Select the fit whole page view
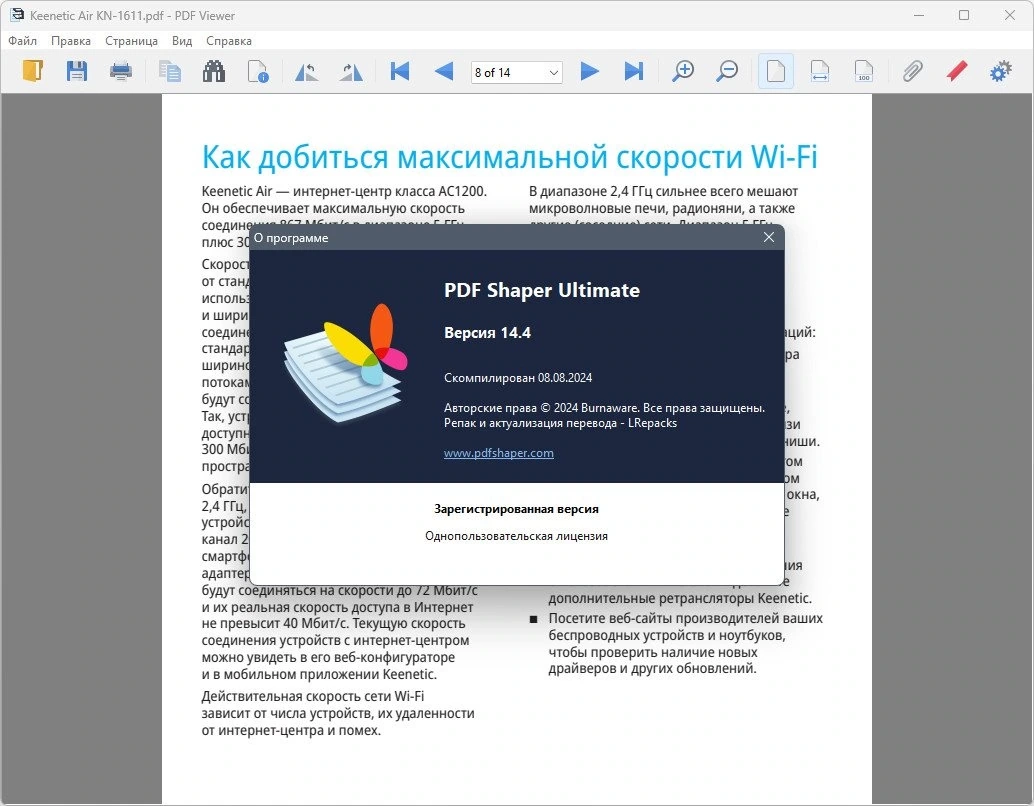1034x806 pixels. click(776, 71)
